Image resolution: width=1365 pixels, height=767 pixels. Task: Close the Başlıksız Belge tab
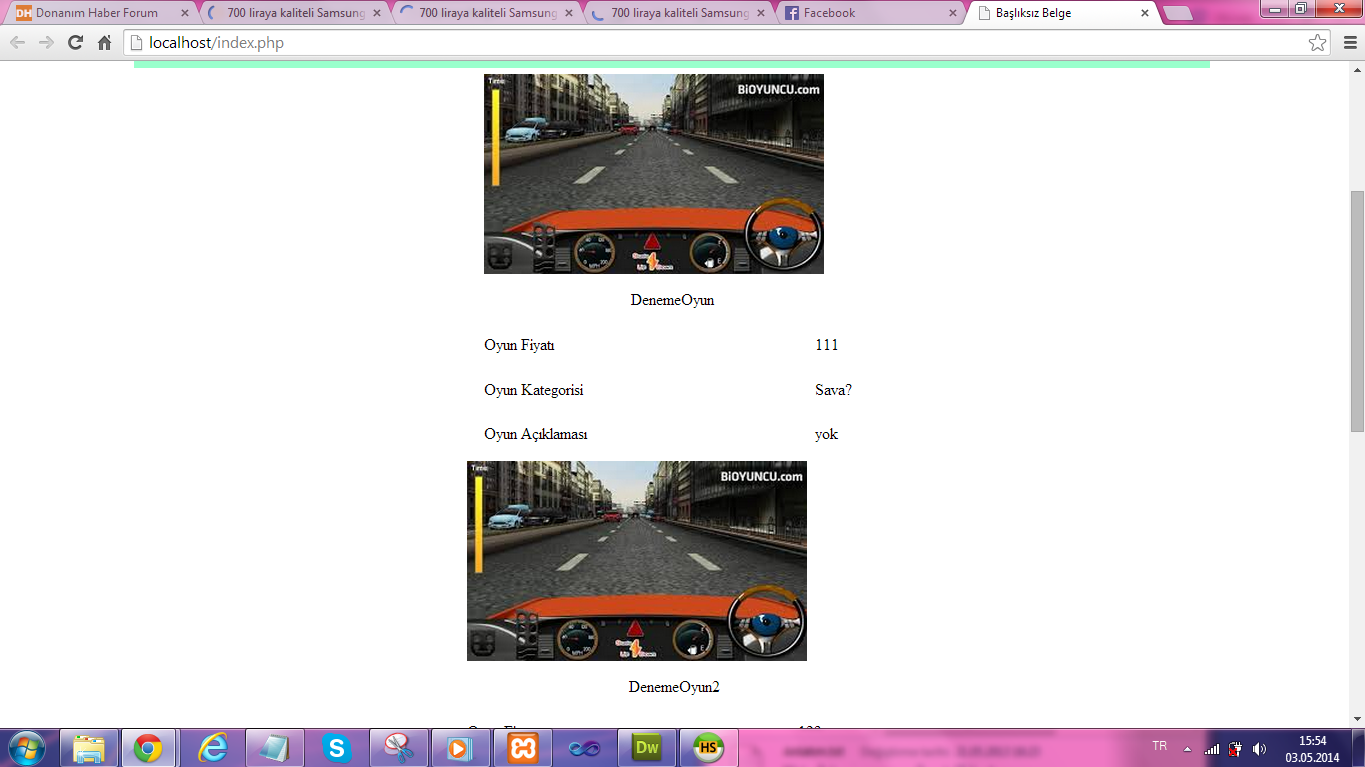pyautogui.click(x=1143, y=13)
